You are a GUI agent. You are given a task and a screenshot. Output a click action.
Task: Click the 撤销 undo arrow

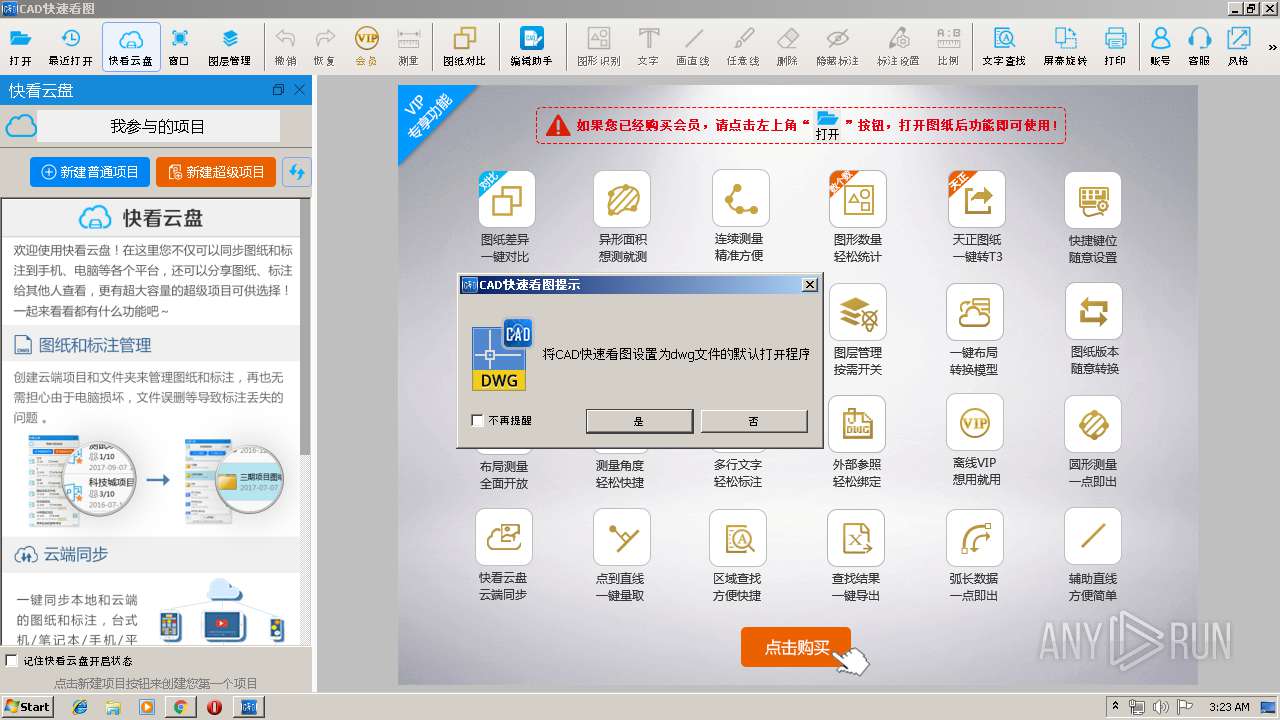pos(285,46)
